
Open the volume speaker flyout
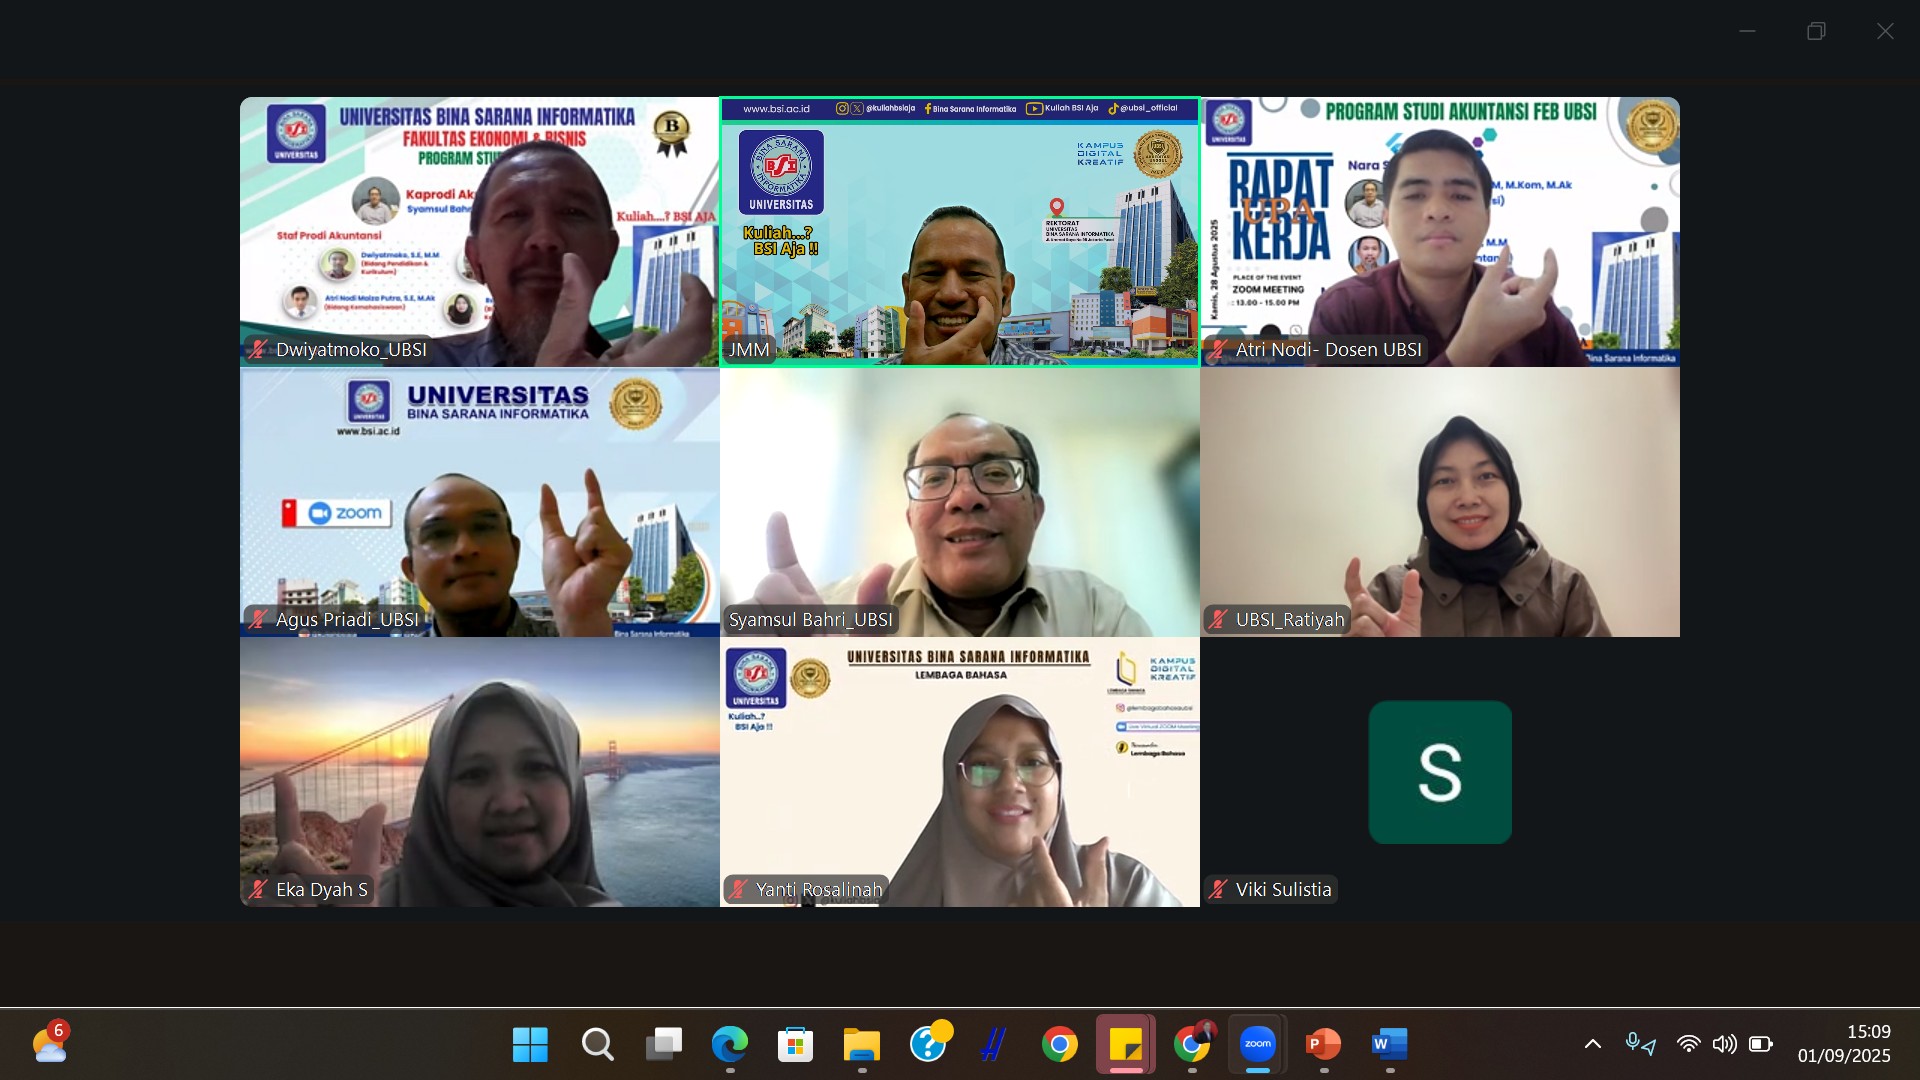click(1724, 1044)
